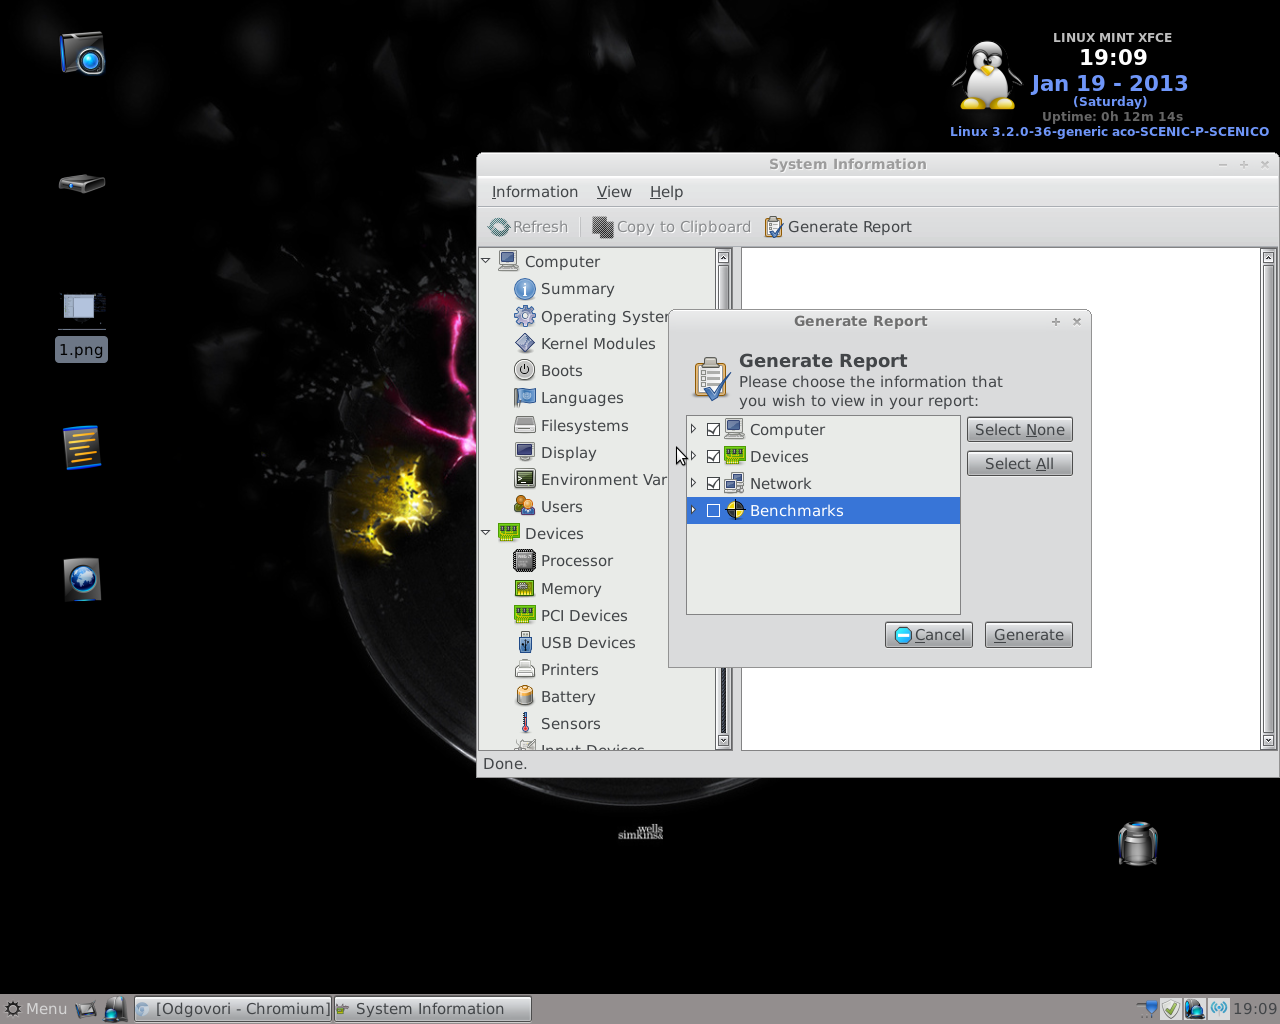Click the Users sidebar icon
This screenshot has width=1280, height=1024.
click(525, 506)
